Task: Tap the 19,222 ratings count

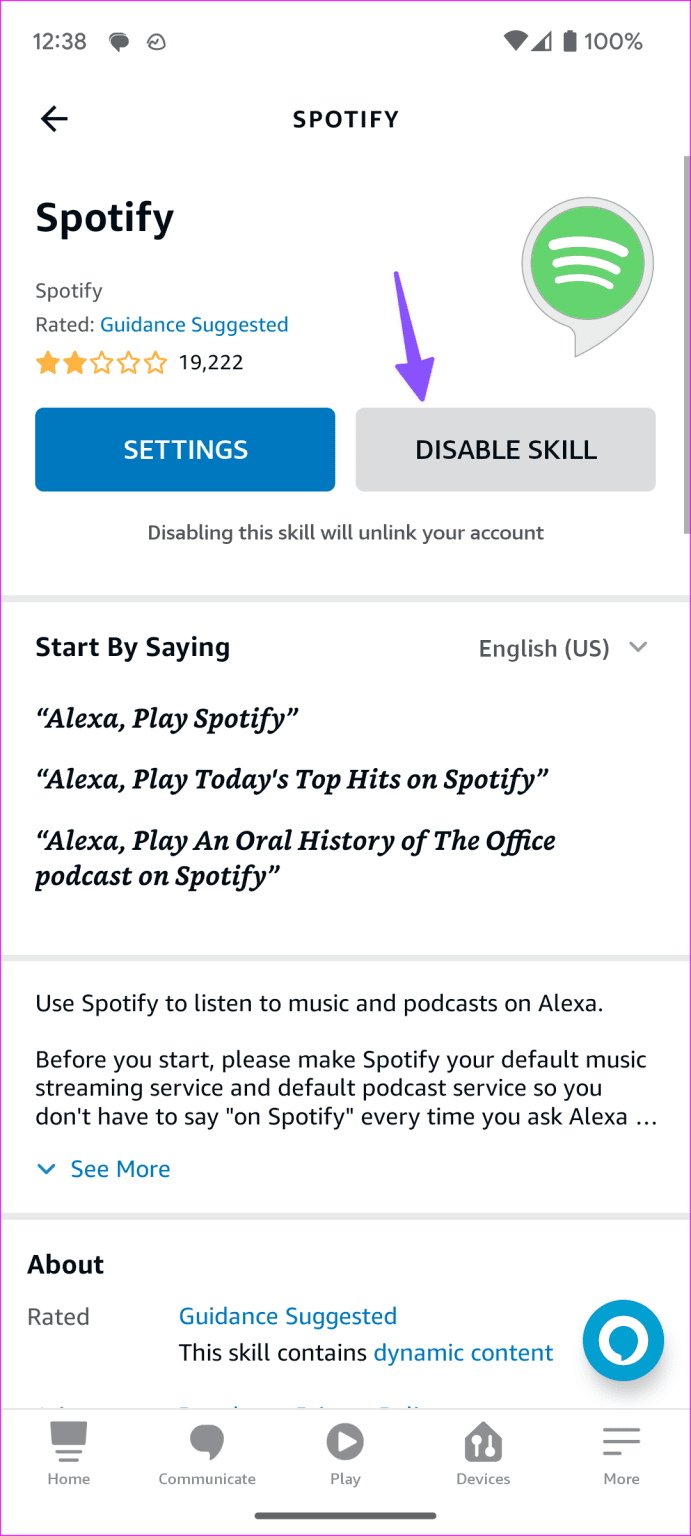Action: click(211, 362)
